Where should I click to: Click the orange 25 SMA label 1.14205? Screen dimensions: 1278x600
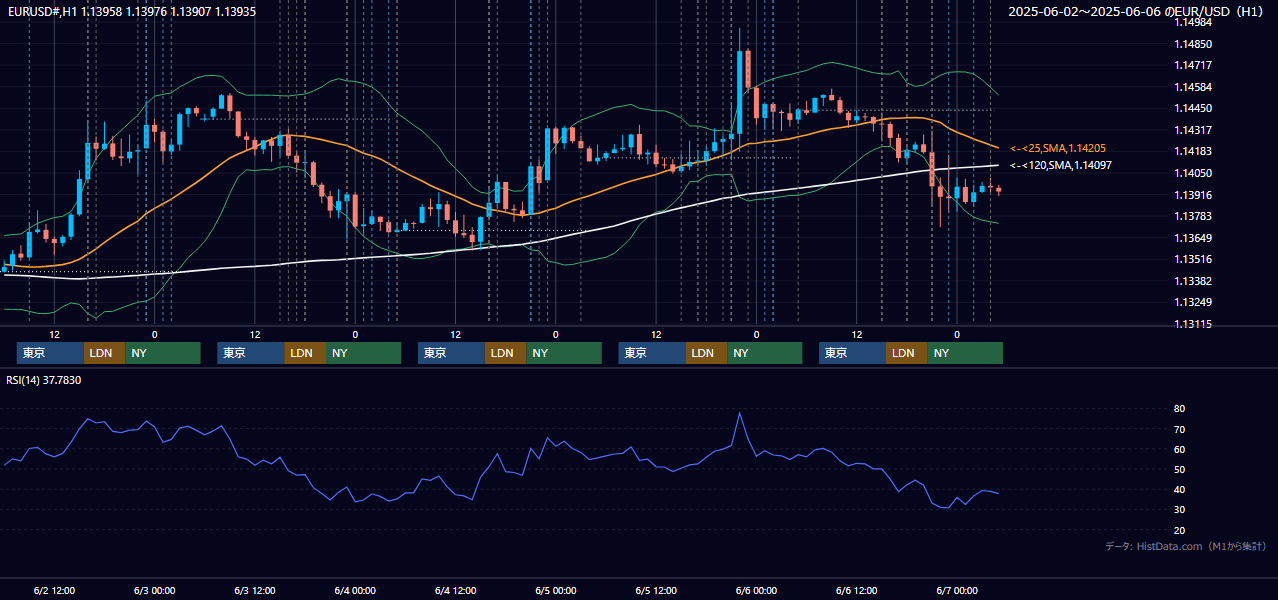[1058, 148]
